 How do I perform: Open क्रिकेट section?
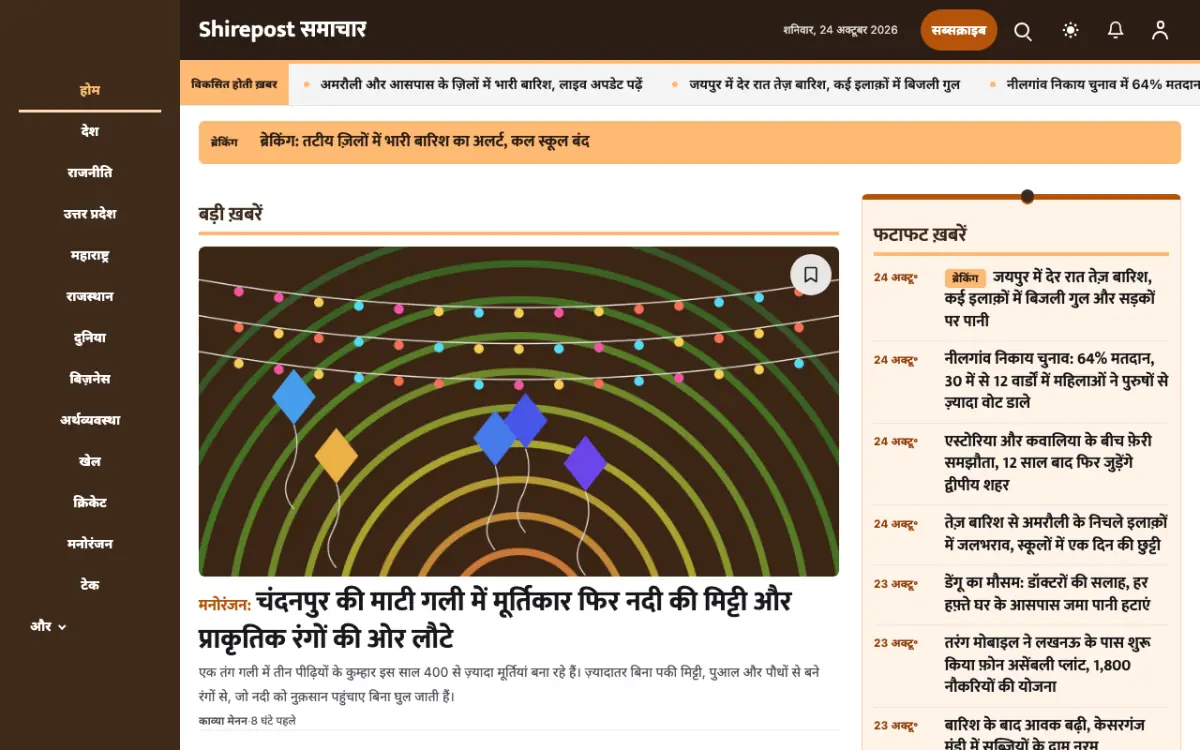tap(90, 502)
